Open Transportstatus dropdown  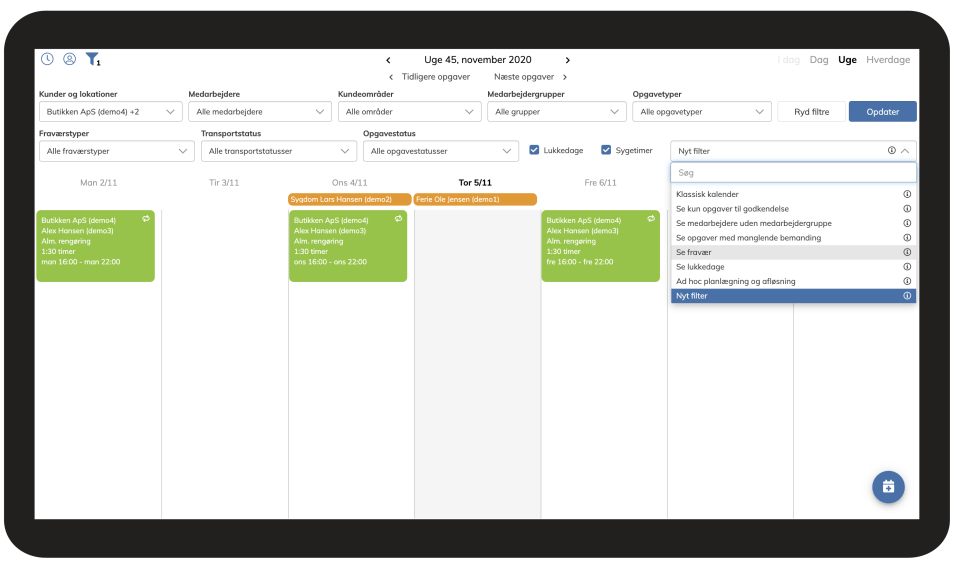pyautogui.click(x=279, y=151)
